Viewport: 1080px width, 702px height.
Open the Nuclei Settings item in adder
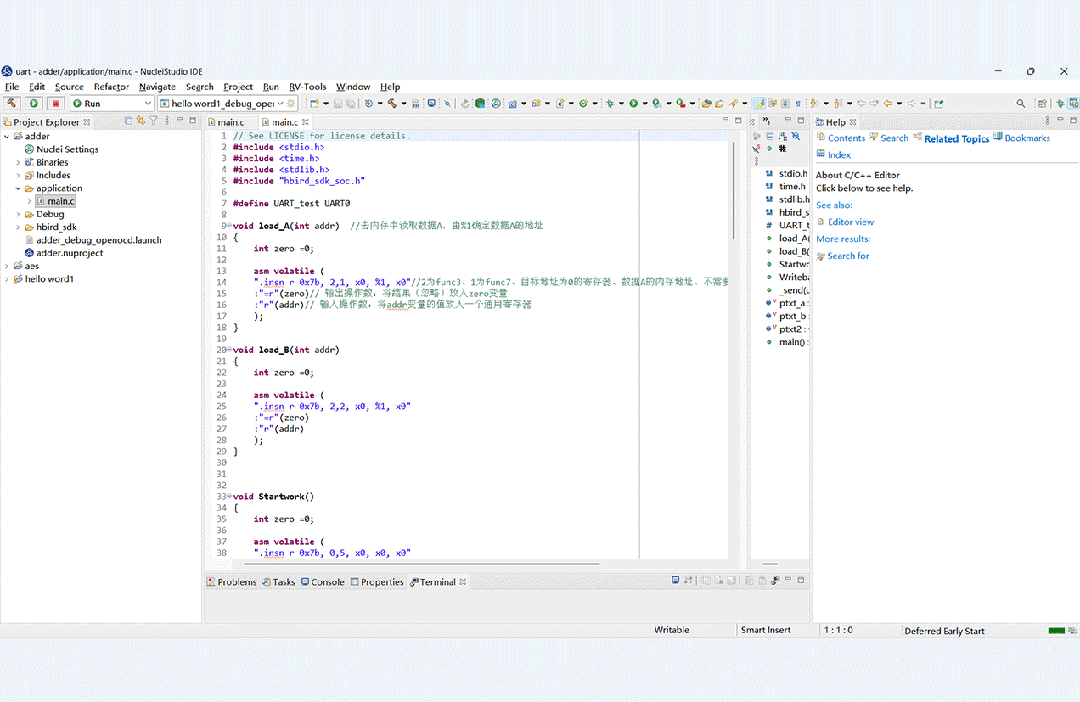pos(67,149)
